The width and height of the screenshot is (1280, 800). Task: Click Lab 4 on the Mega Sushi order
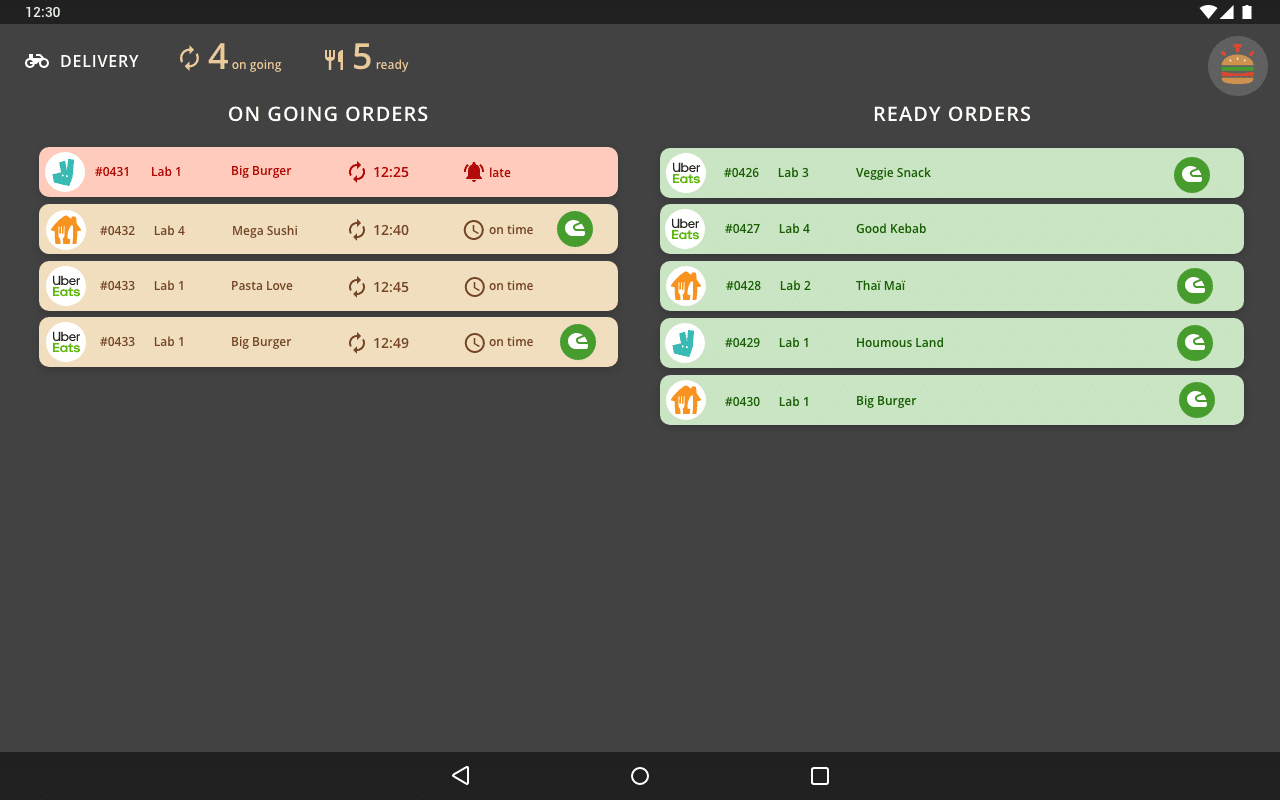(x=170, y=231)
